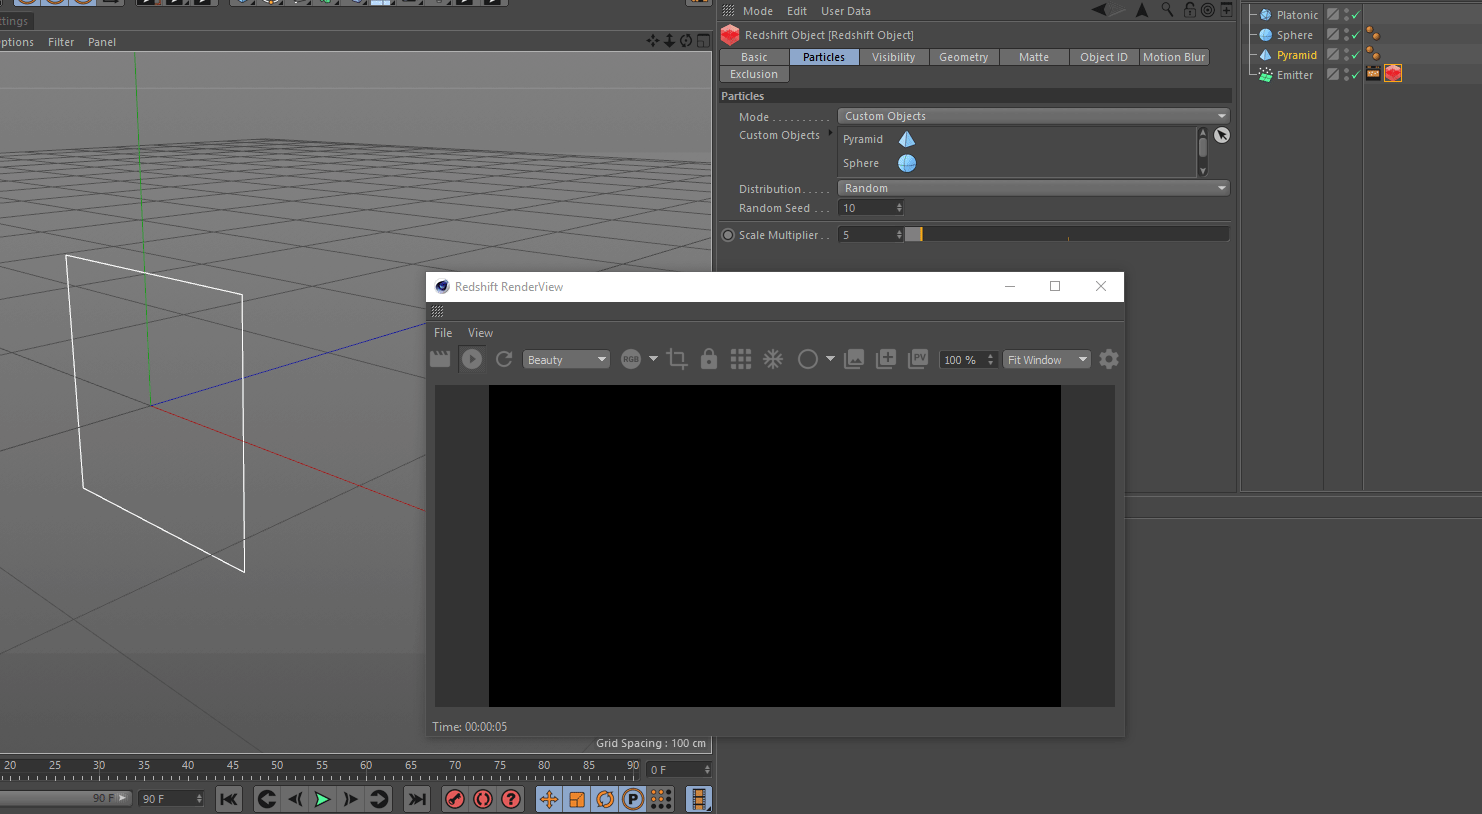Toggle the Emitter enabled green checkmark
1482x814 pixels.
pos(1356,75)
